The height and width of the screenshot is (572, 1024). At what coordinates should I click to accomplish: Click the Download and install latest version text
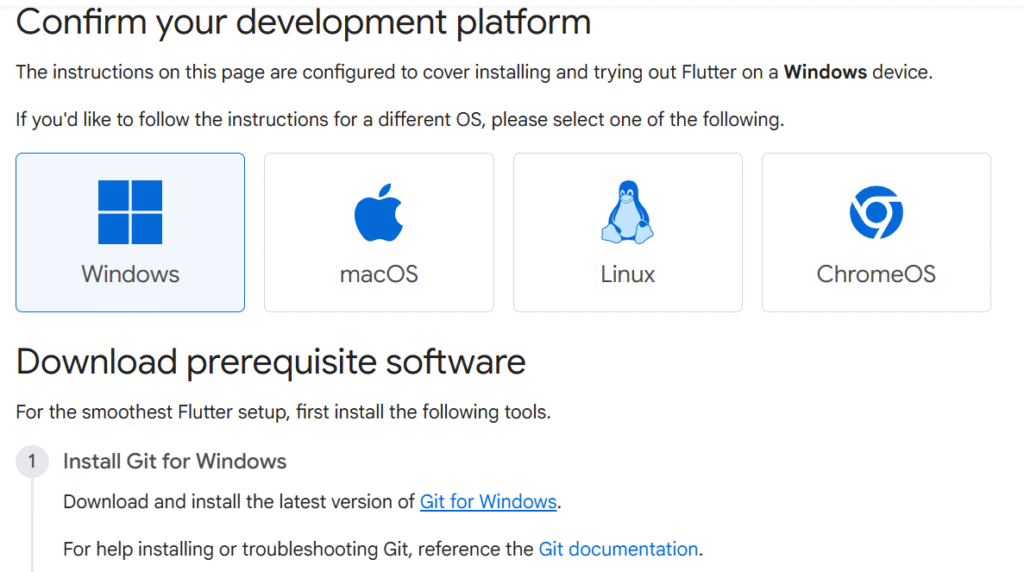(x=238, y=502)
